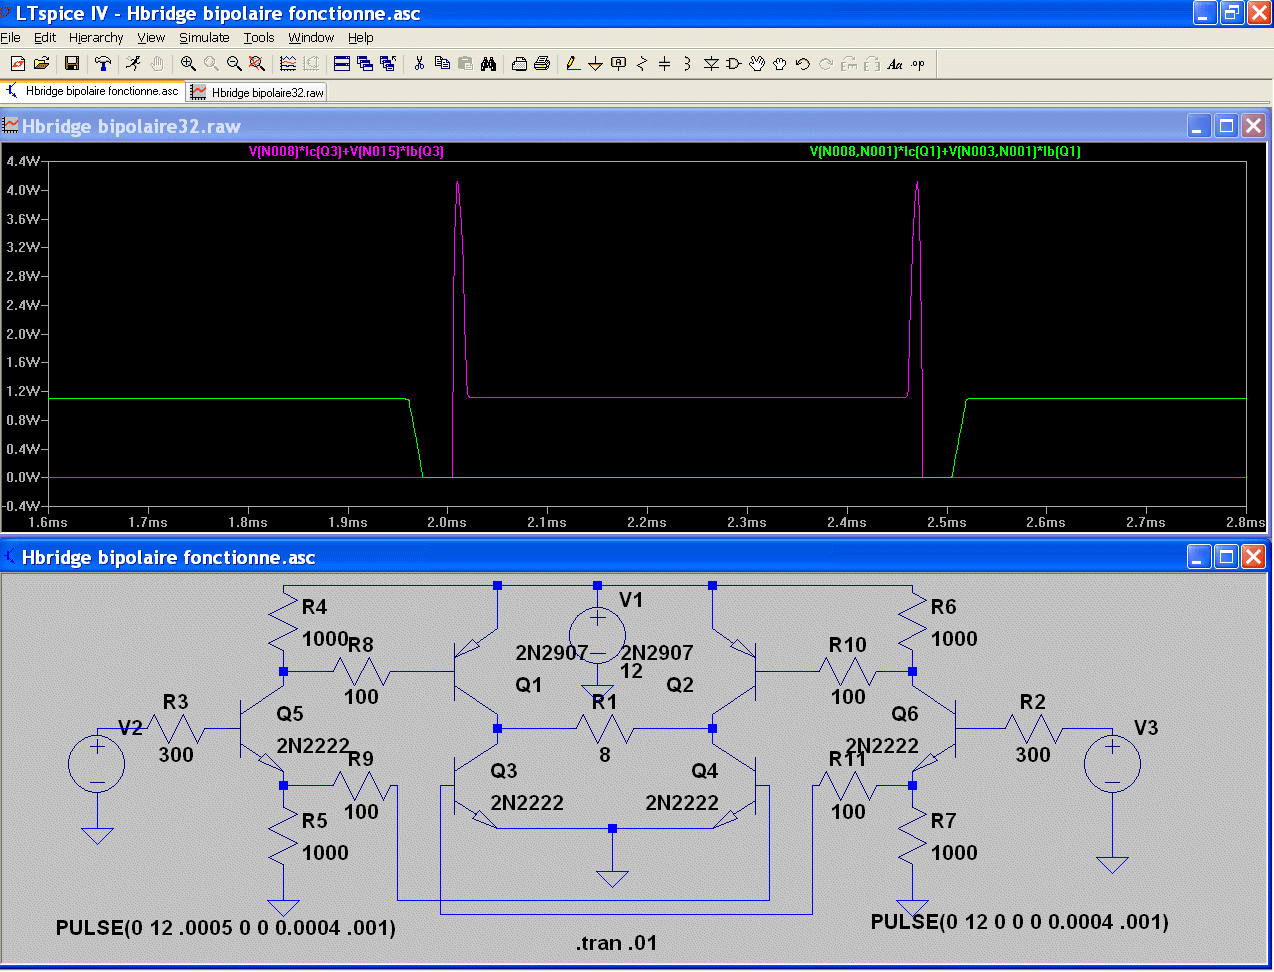Click the Undo arrow icon

coord(802,63)
